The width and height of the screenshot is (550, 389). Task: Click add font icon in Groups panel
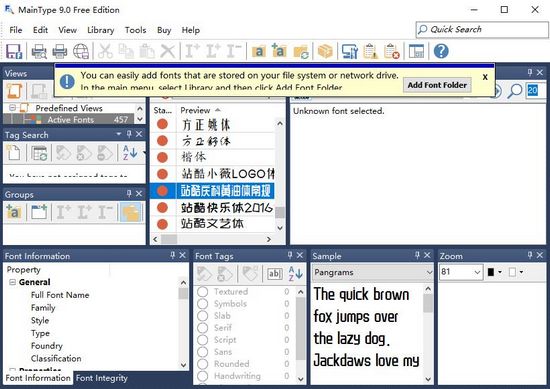click(14, 212)
